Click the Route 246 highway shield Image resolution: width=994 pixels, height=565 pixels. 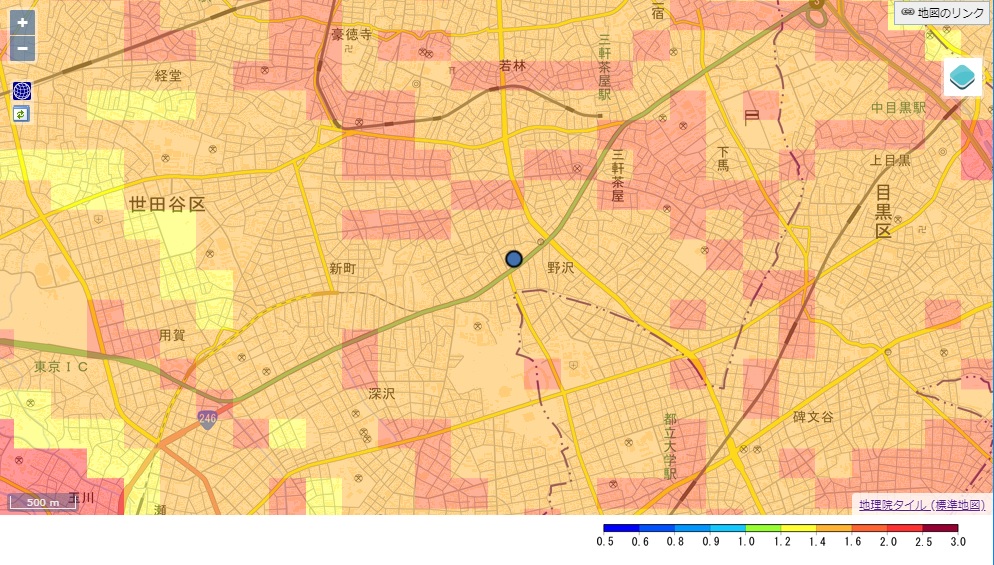[207, 419]
